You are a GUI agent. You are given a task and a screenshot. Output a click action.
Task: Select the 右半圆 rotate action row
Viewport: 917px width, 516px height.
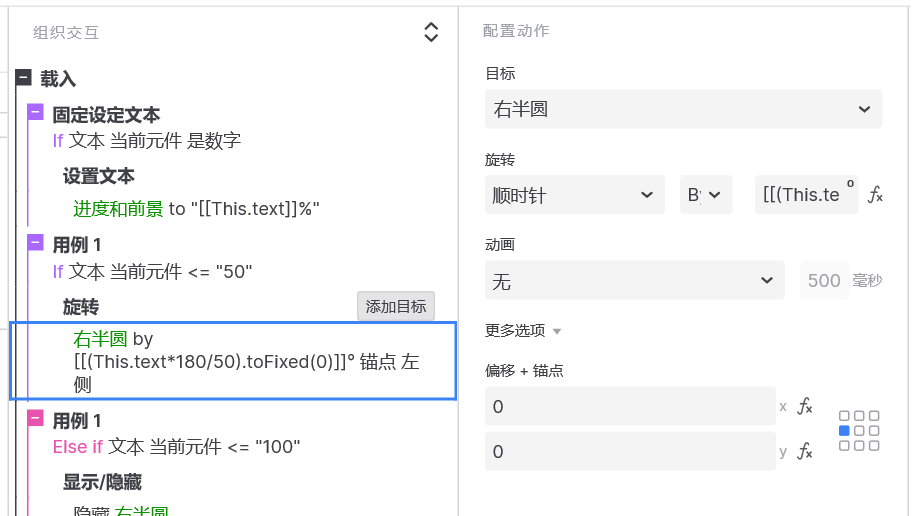[232, 361]
